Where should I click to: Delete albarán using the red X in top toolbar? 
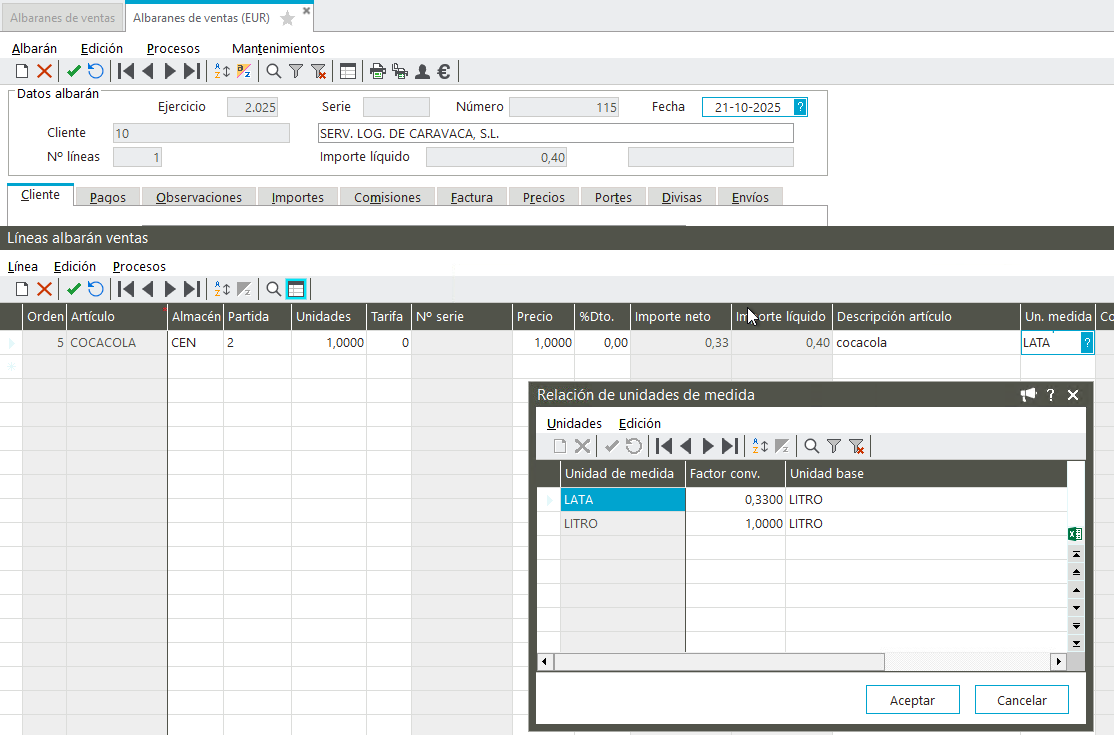click(x=44, y=71)
